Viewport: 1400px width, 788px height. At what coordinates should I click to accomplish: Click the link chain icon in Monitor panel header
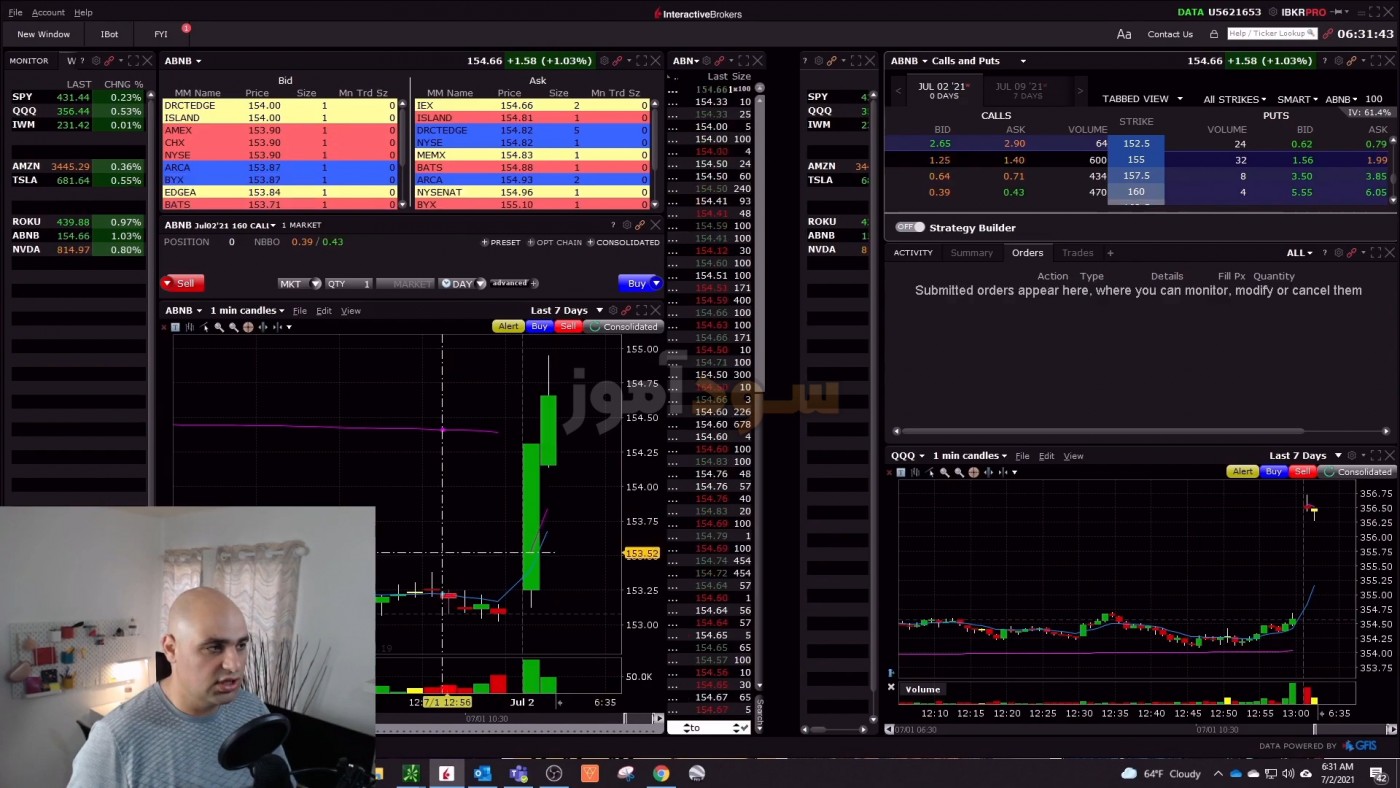(x=109, y=61)
